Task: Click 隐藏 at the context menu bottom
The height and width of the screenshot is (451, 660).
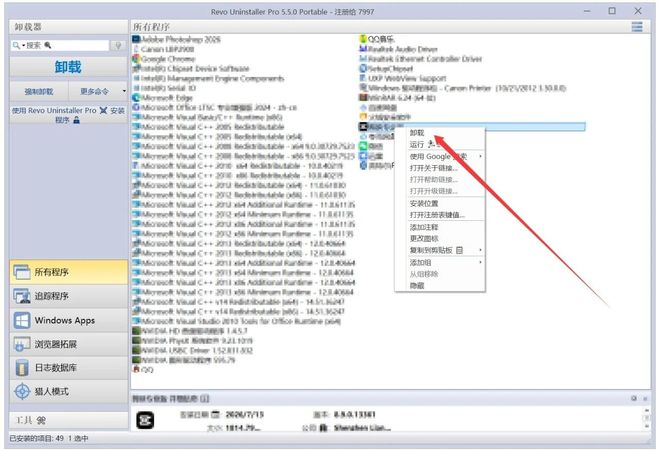Action: click(x=440, y=286)
